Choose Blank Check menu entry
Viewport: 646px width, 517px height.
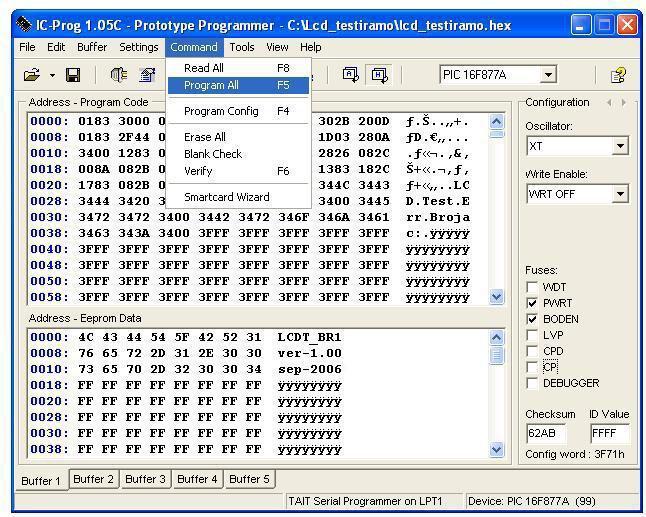click(x=238, y=154)
